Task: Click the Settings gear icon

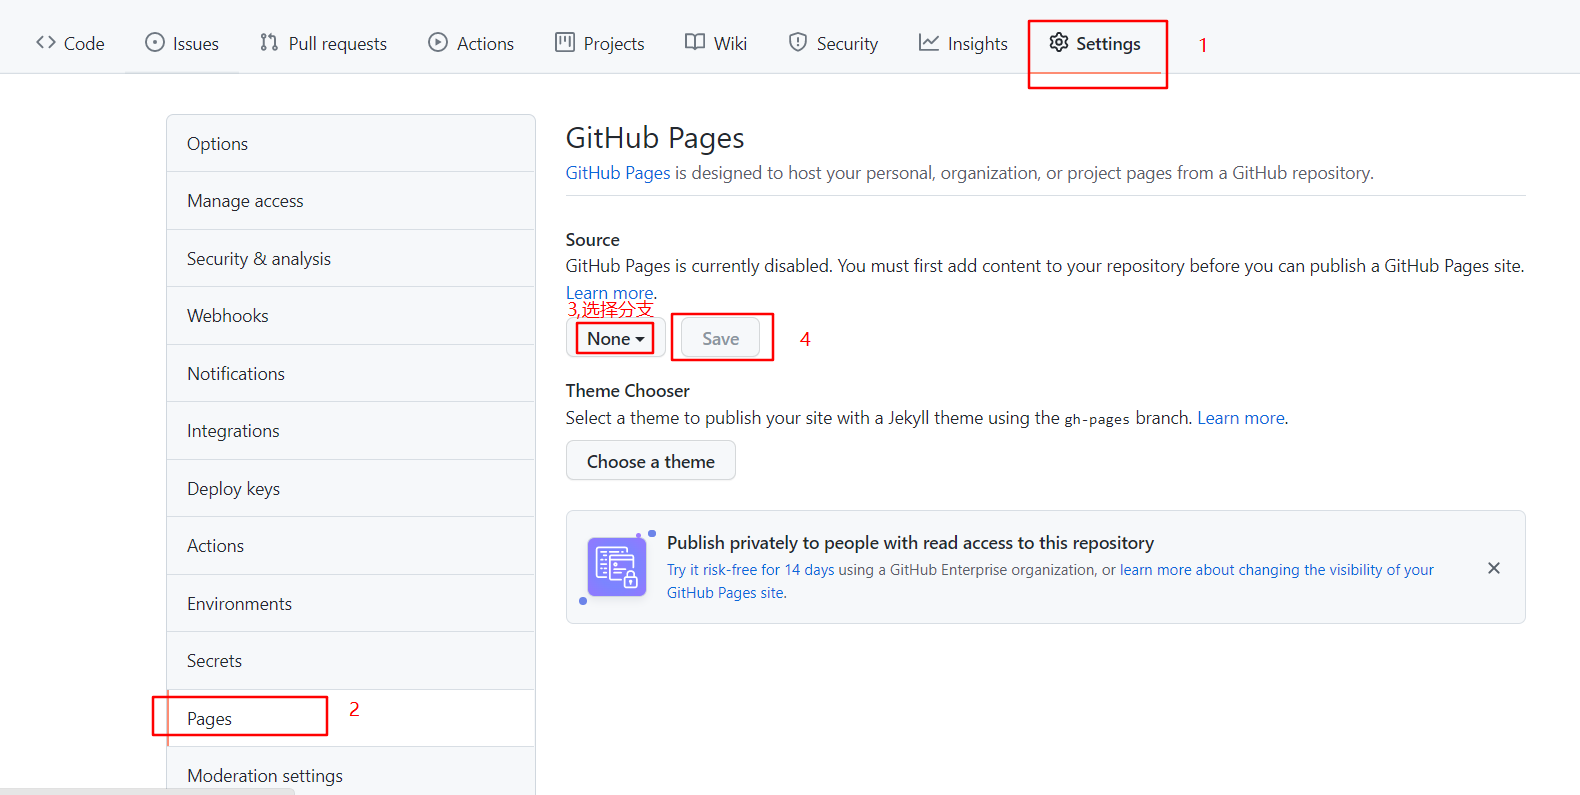Action: pyautogui.click(x=1059, y=42)
